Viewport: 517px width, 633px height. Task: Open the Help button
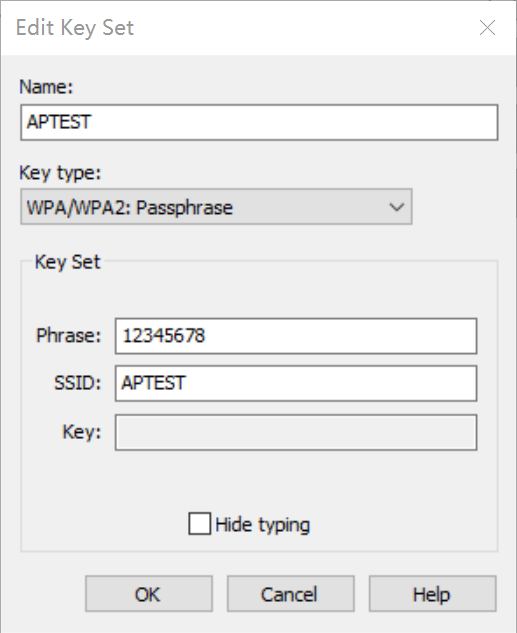[x=432, y=594]
